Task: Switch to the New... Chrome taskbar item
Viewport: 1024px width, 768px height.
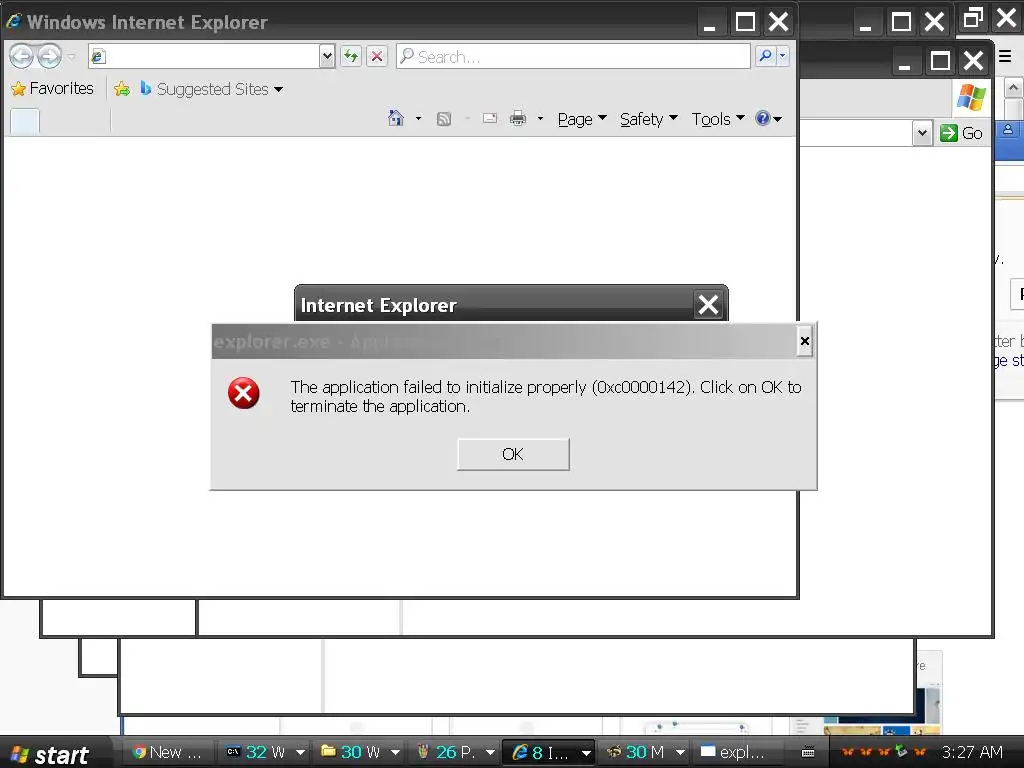Action: (167, 752)
